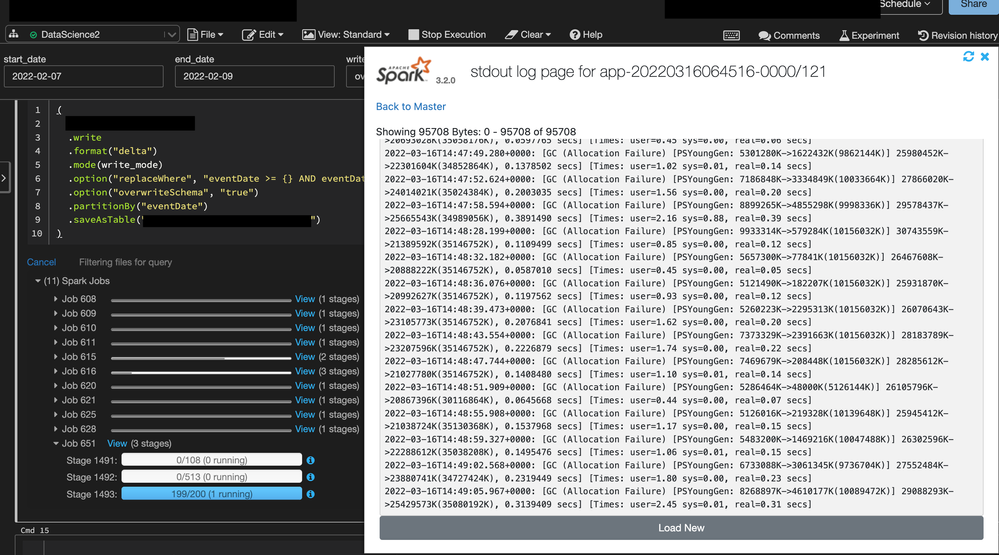999x555 pixels.
Task: Open the Edit menu
Action: [x=265, y=35]
